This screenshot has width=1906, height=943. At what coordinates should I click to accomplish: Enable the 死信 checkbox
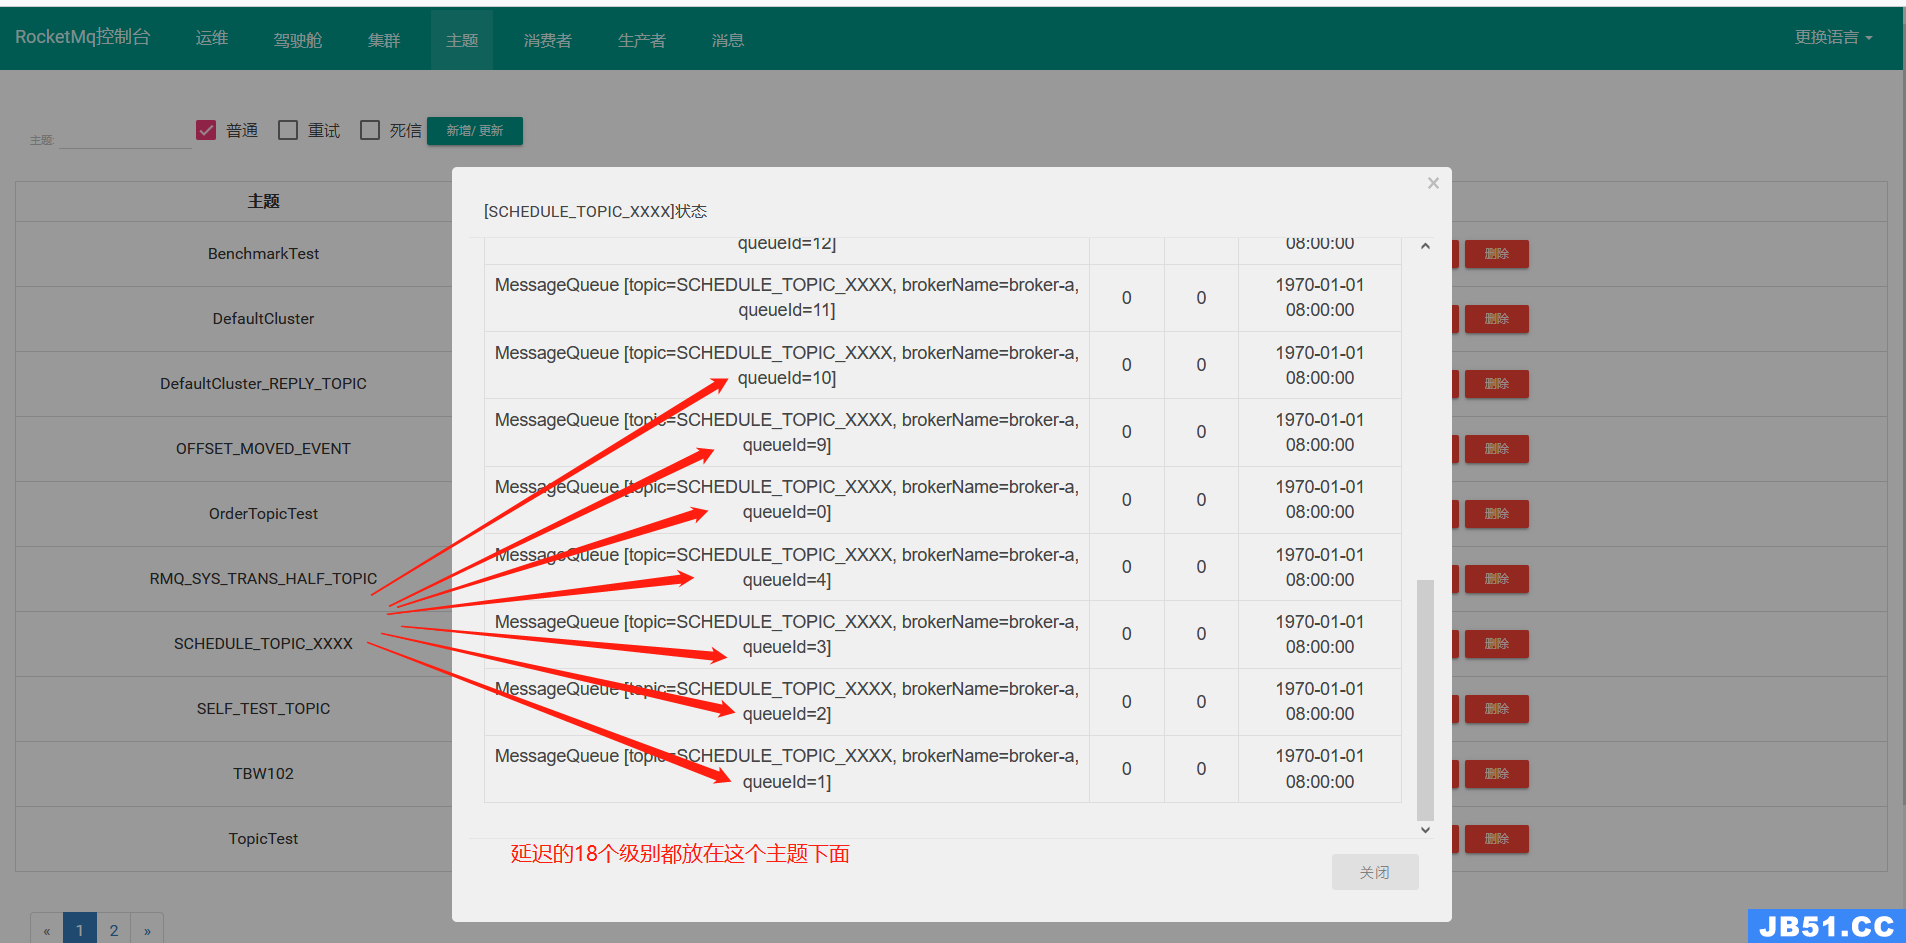click(370, 130)
